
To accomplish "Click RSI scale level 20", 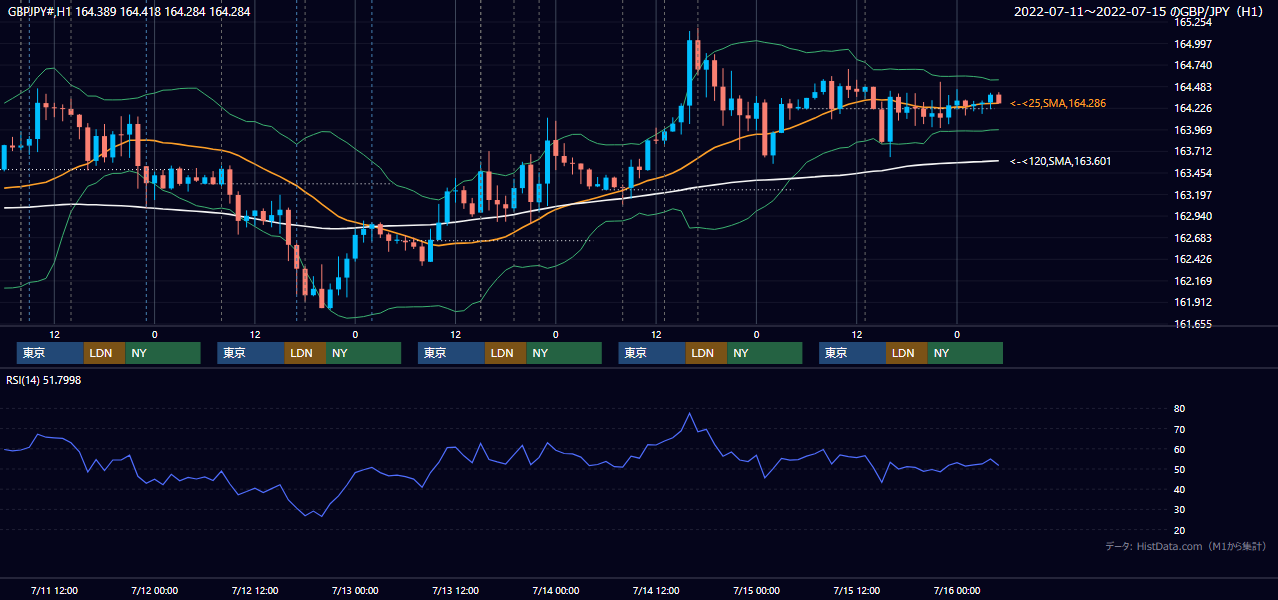I will tap(1180, 530).
